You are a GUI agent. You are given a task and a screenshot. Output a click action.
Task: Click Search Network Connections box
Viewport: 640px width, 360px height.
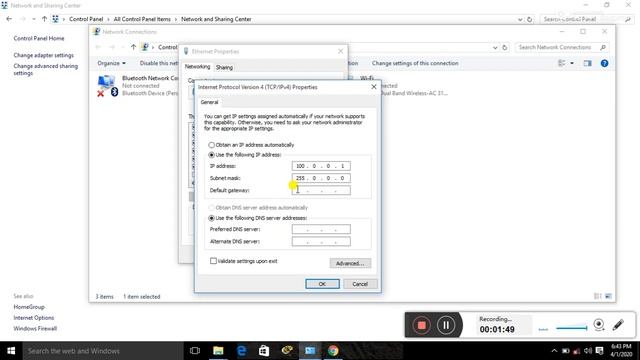[x=561, y=47]
